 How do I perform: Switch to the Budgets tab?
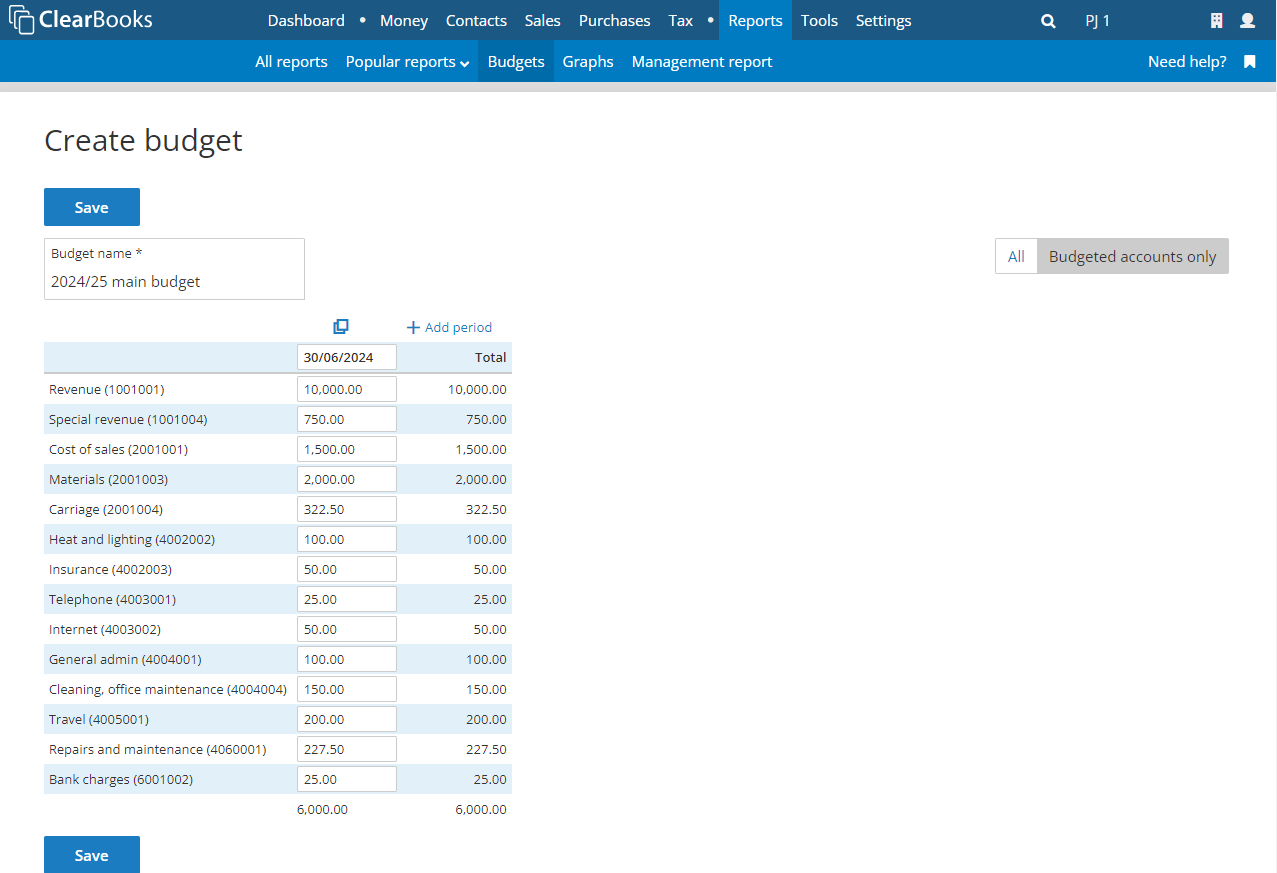pyautogui.click(x=516, y=62)
